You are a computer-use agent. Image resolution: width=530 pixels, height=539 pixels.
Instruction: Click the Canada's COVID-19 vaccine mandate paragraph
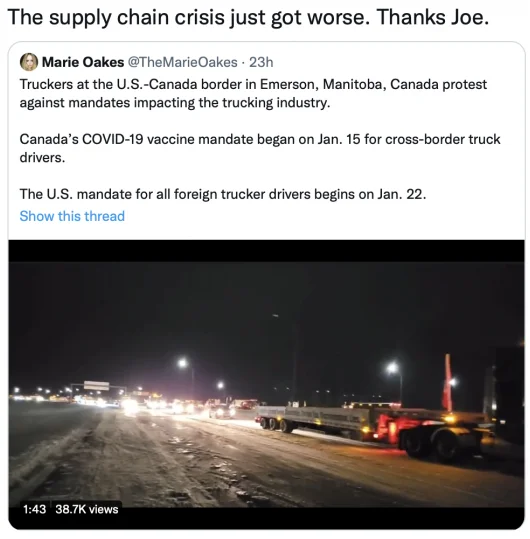[260, 148]
